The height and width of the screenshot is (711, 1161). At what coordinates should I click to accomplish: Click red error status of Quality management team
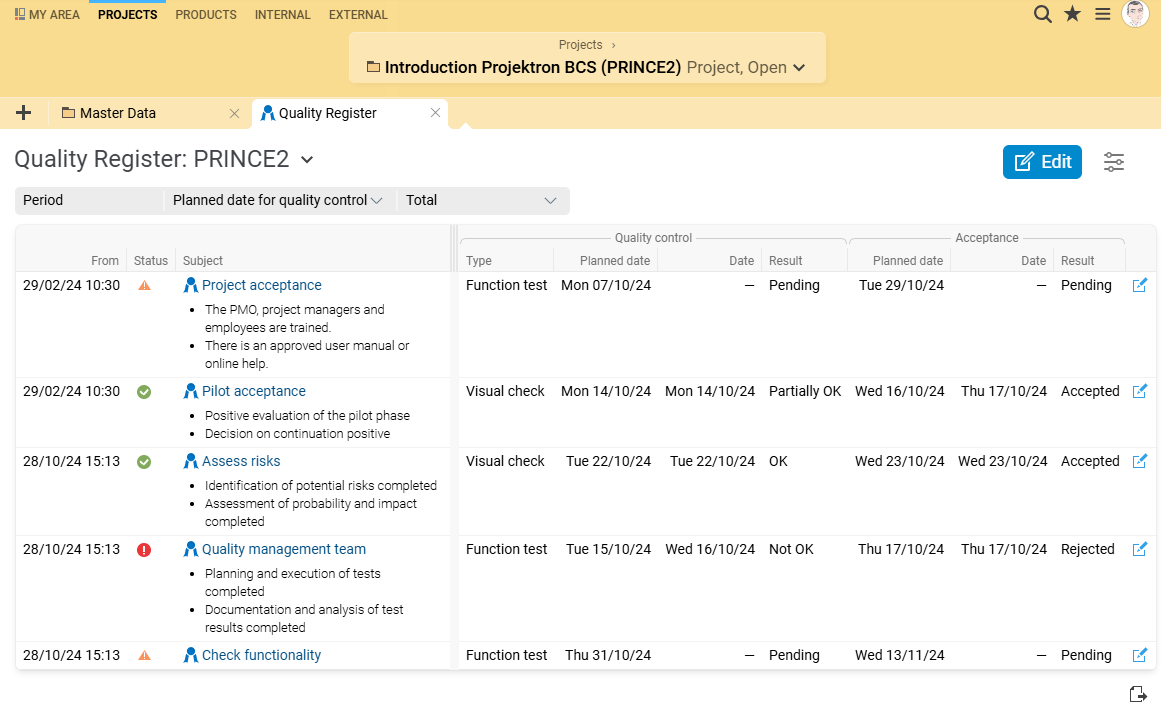144,550
